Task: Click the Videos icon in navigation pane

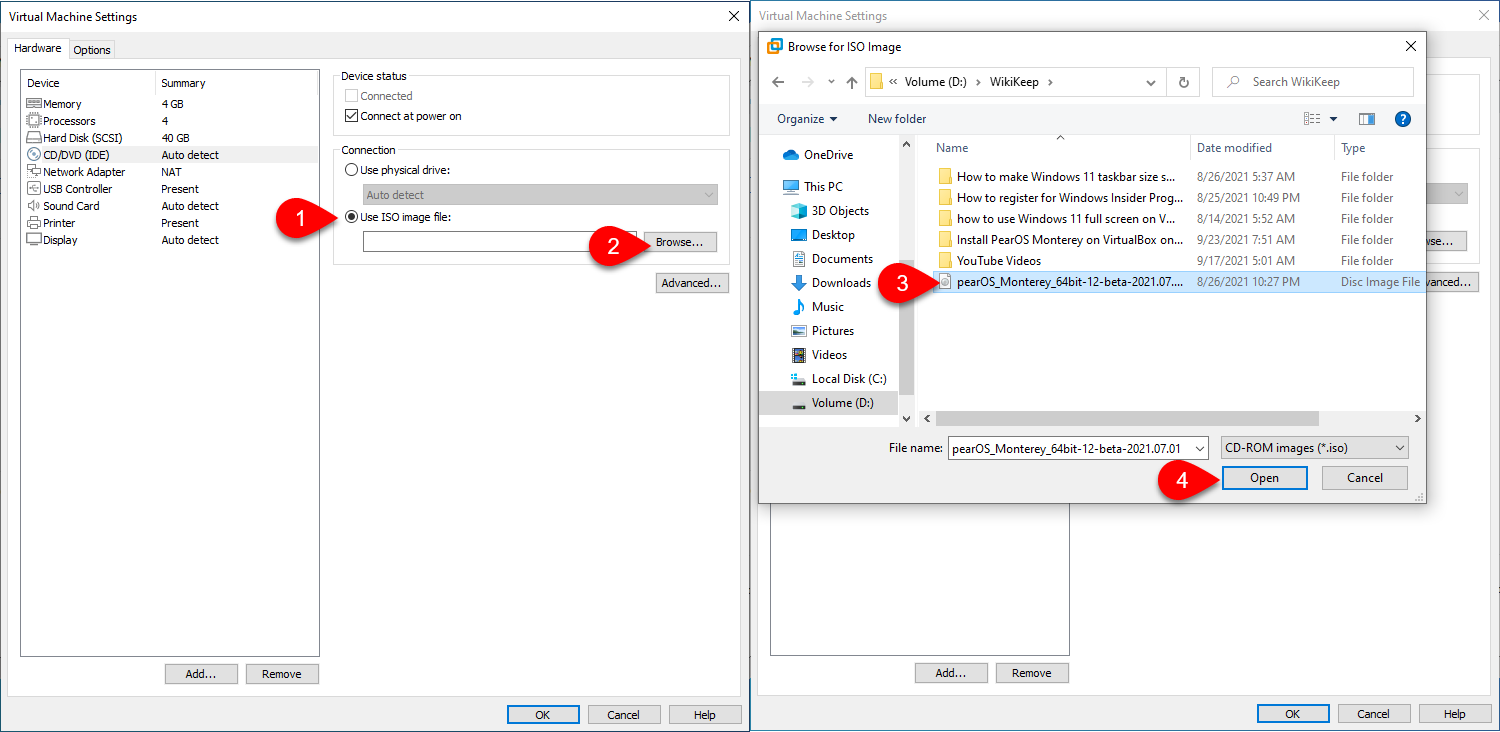Action: 799,355
